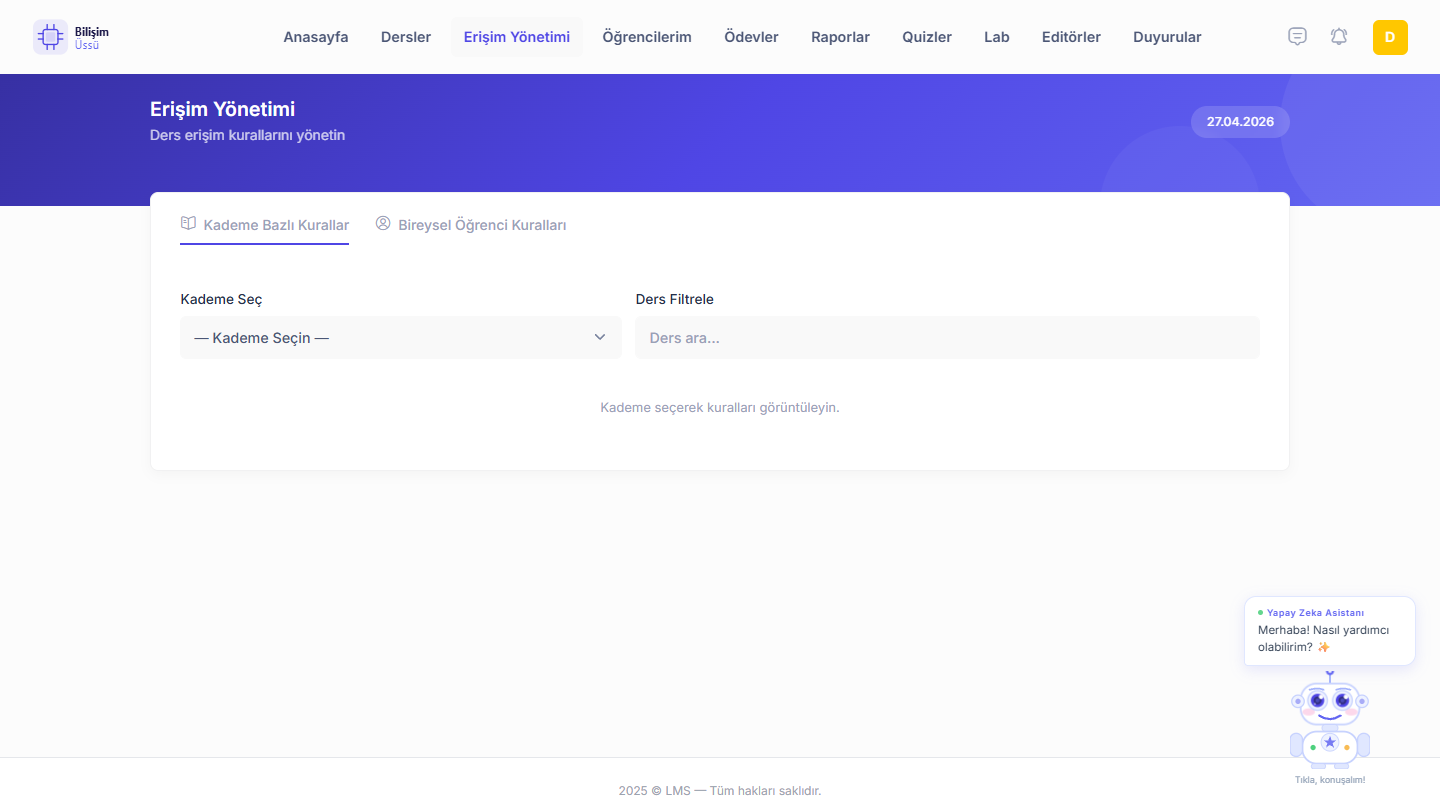Switch to Bireysel Öğrenci Kuralları tab
The height and width of the screenshot is (810, 1440).
click(471, 225)
